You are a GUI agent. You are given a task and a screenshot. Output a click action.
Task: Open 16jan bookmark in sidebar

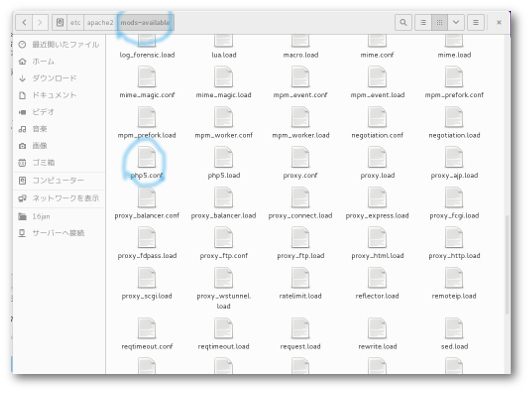59,216
